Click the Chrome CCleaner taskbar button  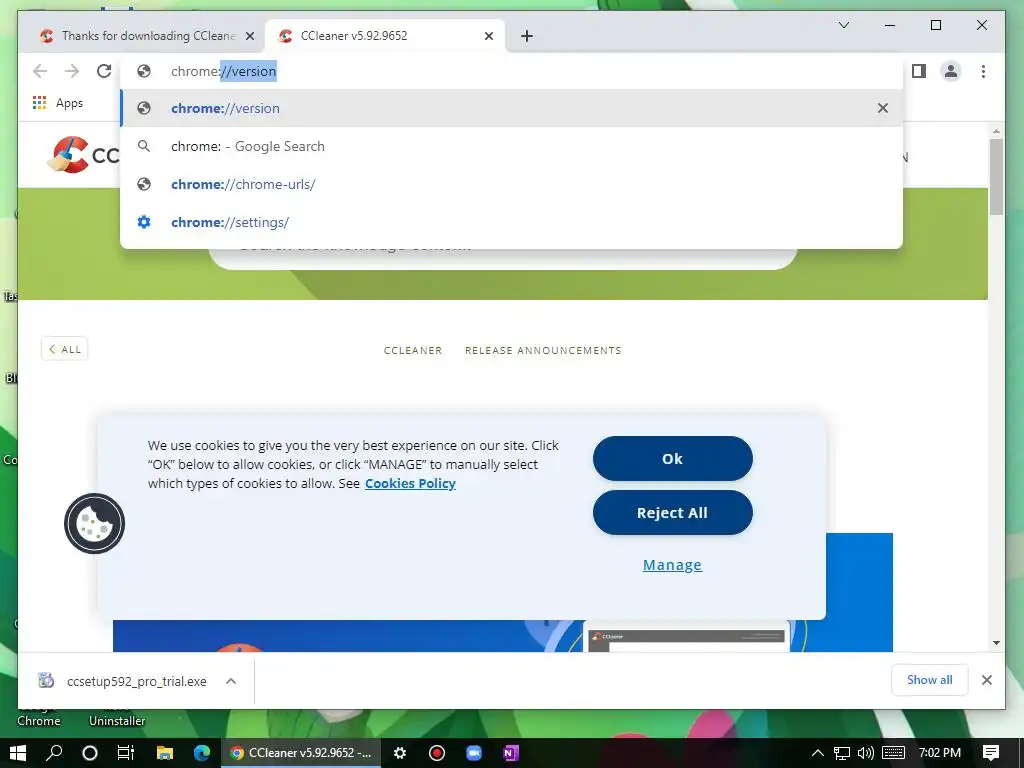tap(301, 753)
